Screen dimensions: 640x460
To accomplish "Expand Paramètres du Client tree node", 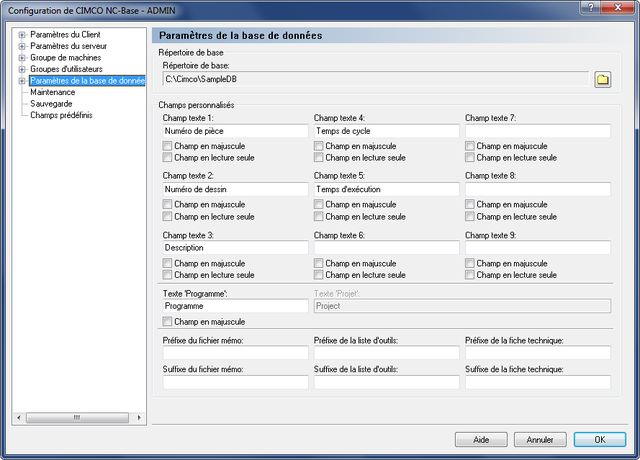I will tap(22, 35).
